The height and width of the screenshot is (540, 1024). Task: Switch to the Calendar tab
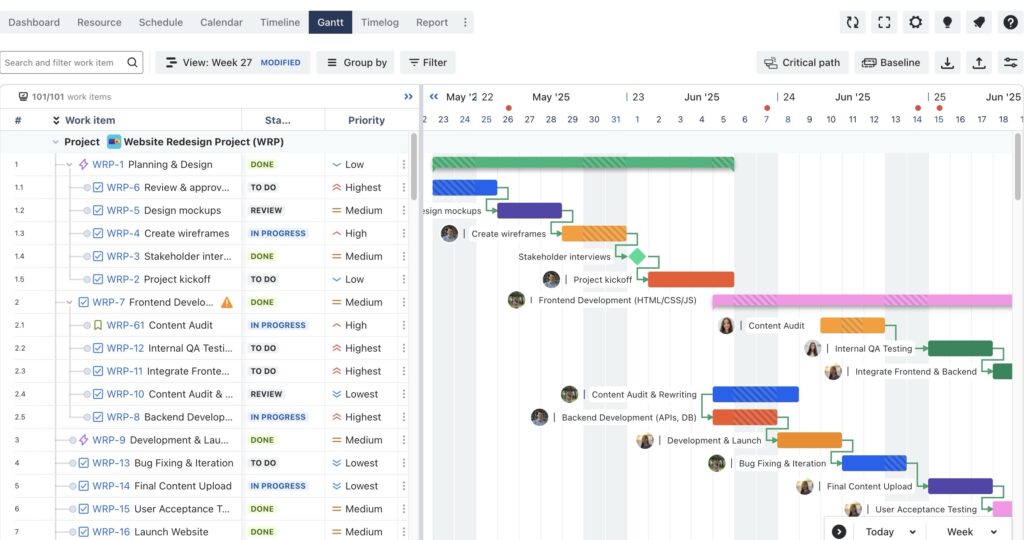221,22
